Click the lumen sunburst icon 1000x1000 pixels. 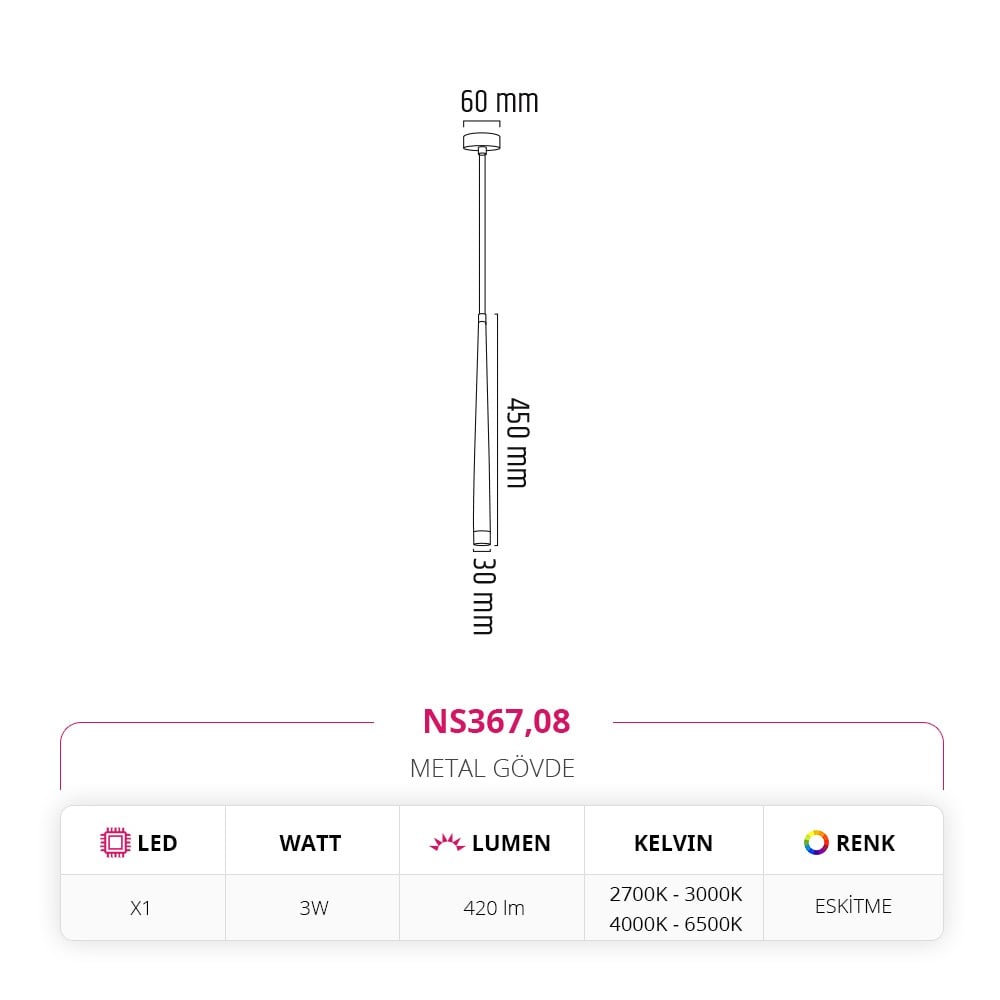coord(447,842)
